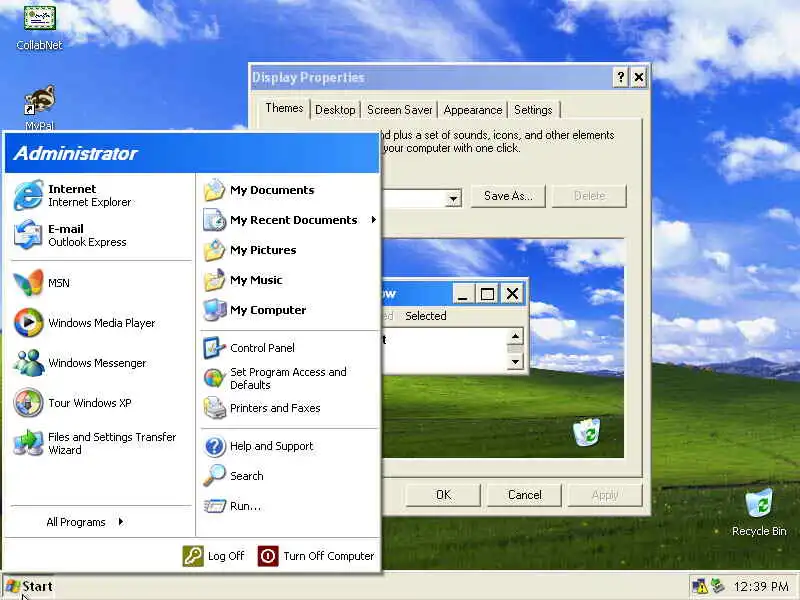Open Recycle Bin on the desktop

759,503
